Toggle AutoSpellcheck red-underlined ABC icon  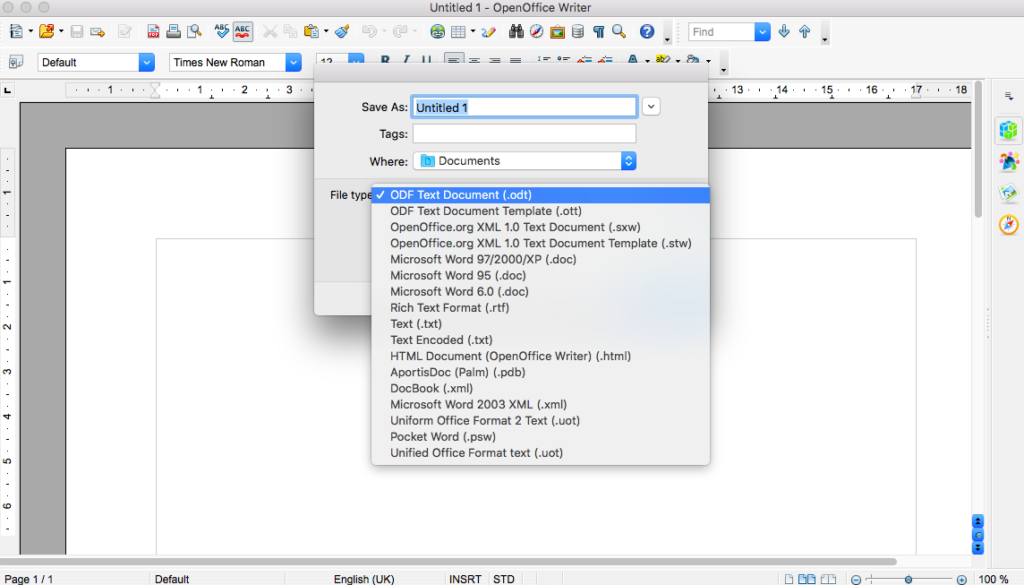[x=243, y=32]
